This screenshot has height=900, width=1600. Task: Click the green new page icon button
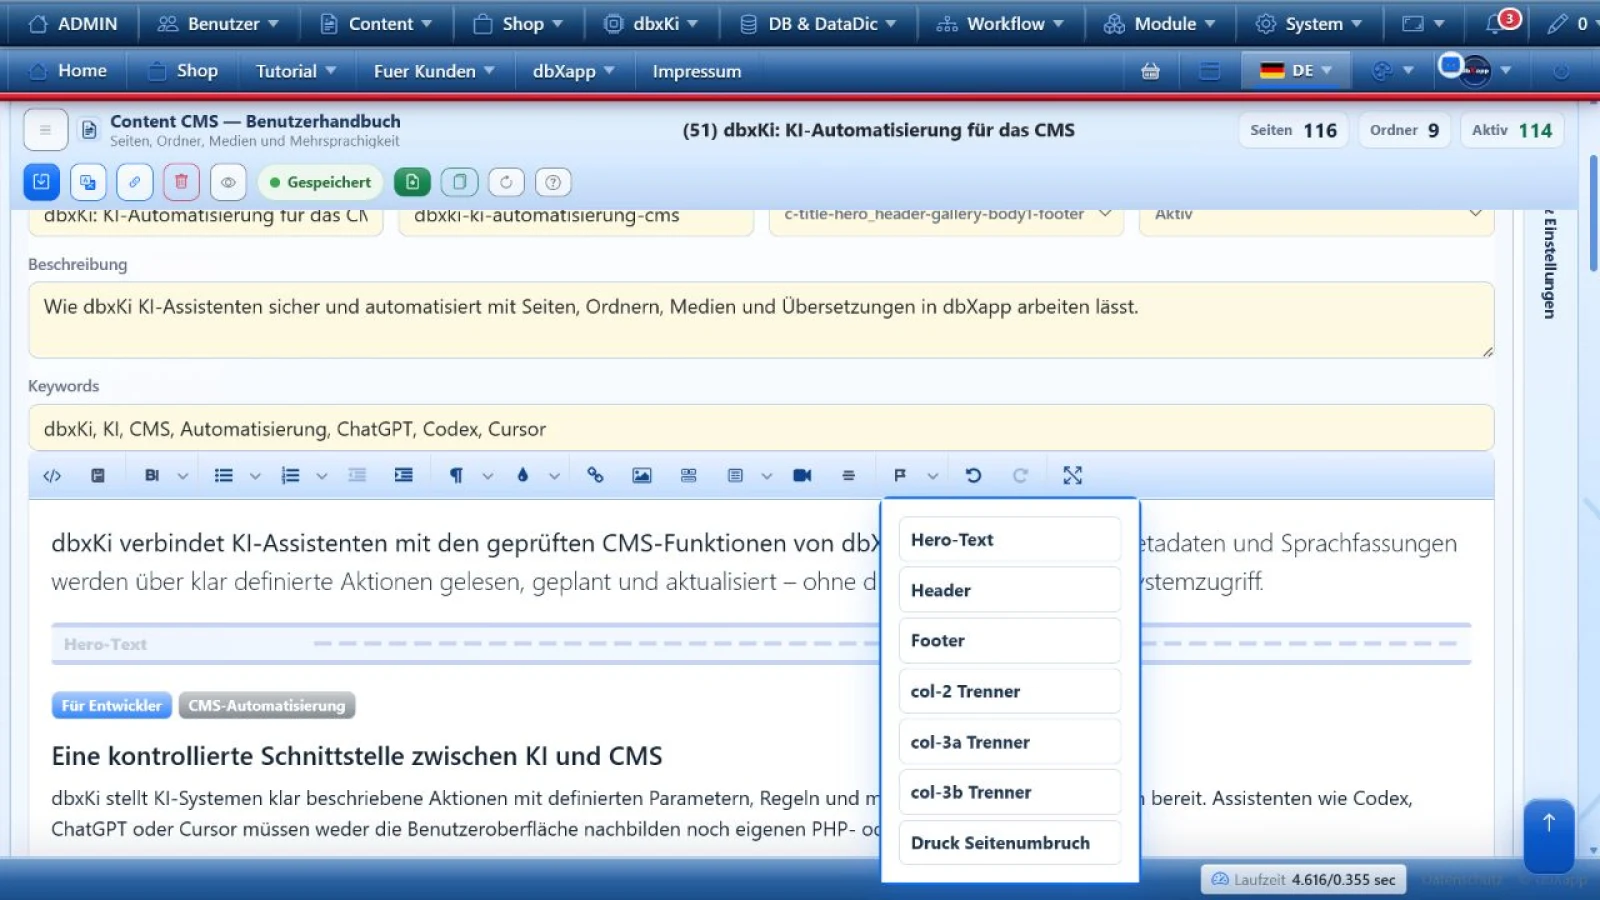[412, 182]
